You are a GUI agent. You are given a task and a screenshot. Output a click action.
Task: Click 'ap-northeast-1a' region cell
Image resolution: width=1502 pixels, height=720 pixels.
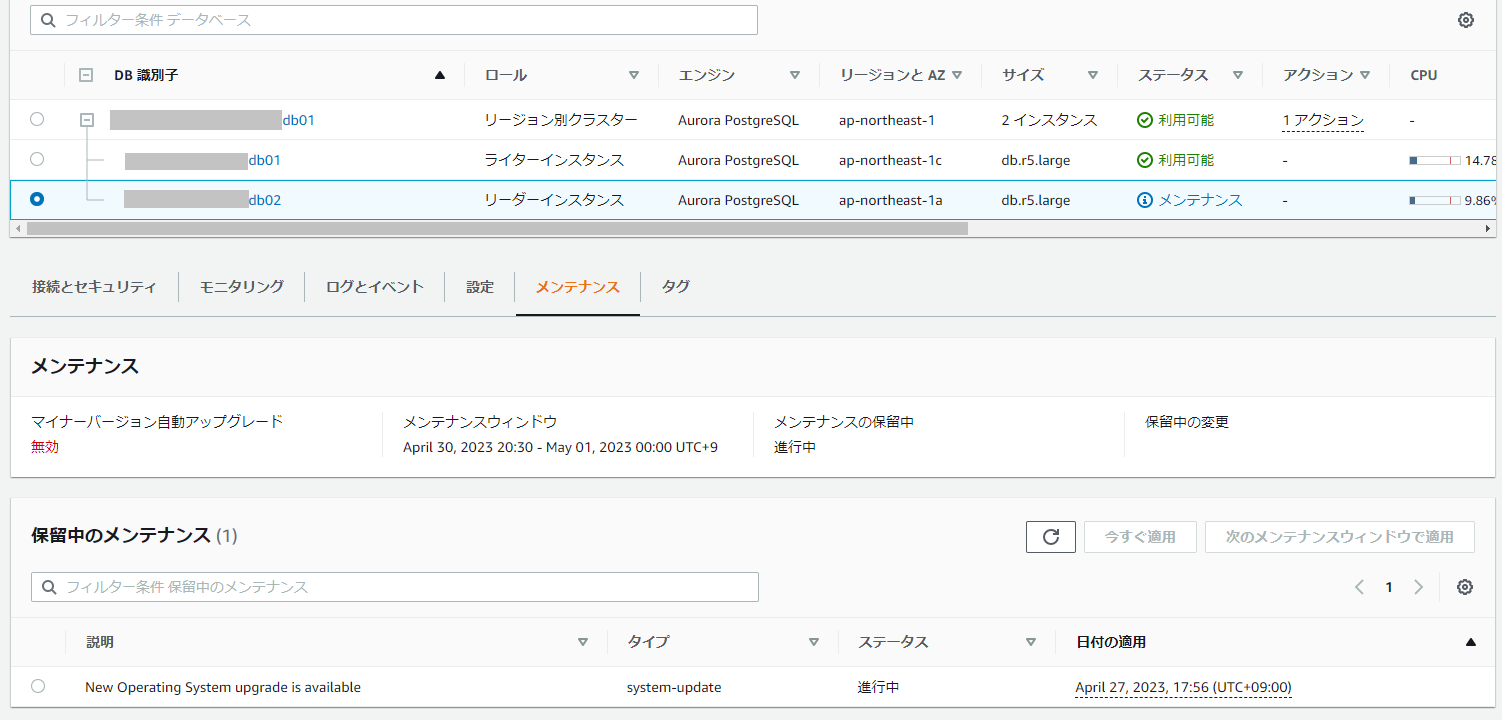[x=891, y=200]
